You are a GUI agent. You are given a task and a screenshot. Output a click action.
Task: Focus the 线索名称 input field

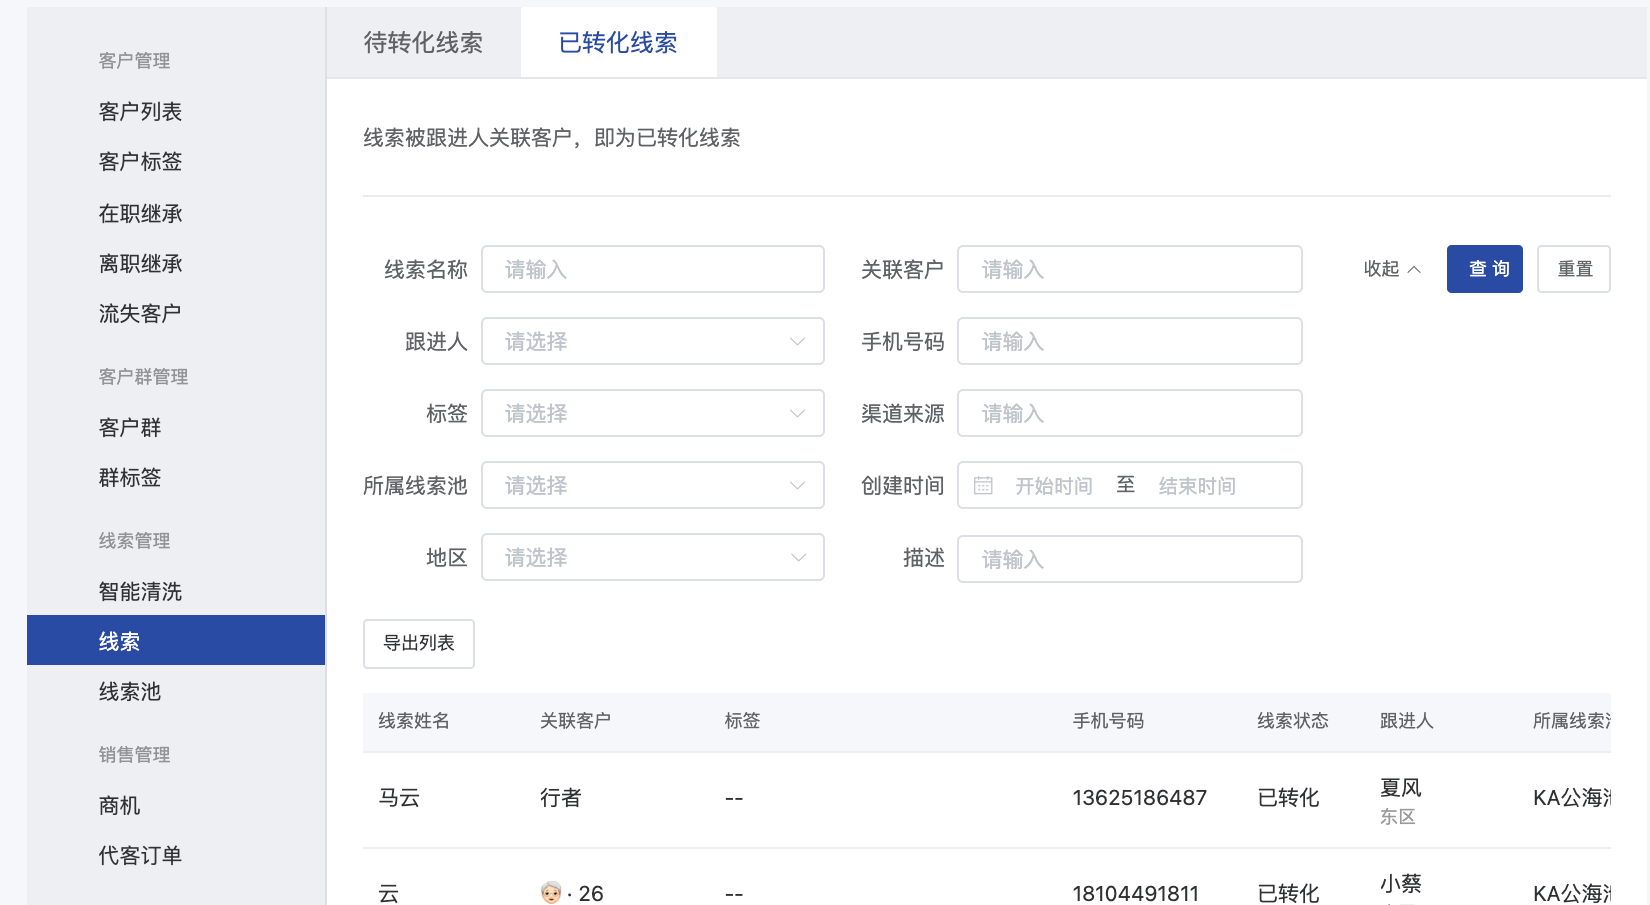click(653, 269)
